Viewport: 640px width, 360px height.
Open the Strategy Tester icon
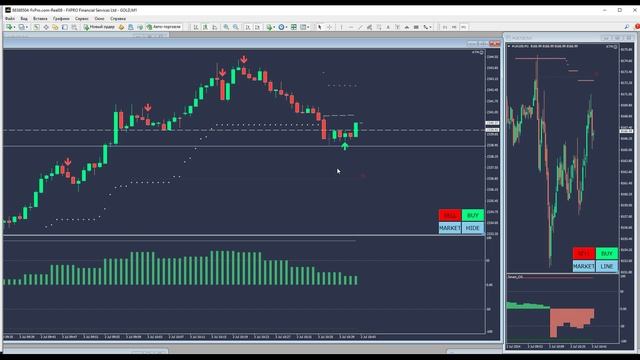pyautogui.click(x=74, y=27)
